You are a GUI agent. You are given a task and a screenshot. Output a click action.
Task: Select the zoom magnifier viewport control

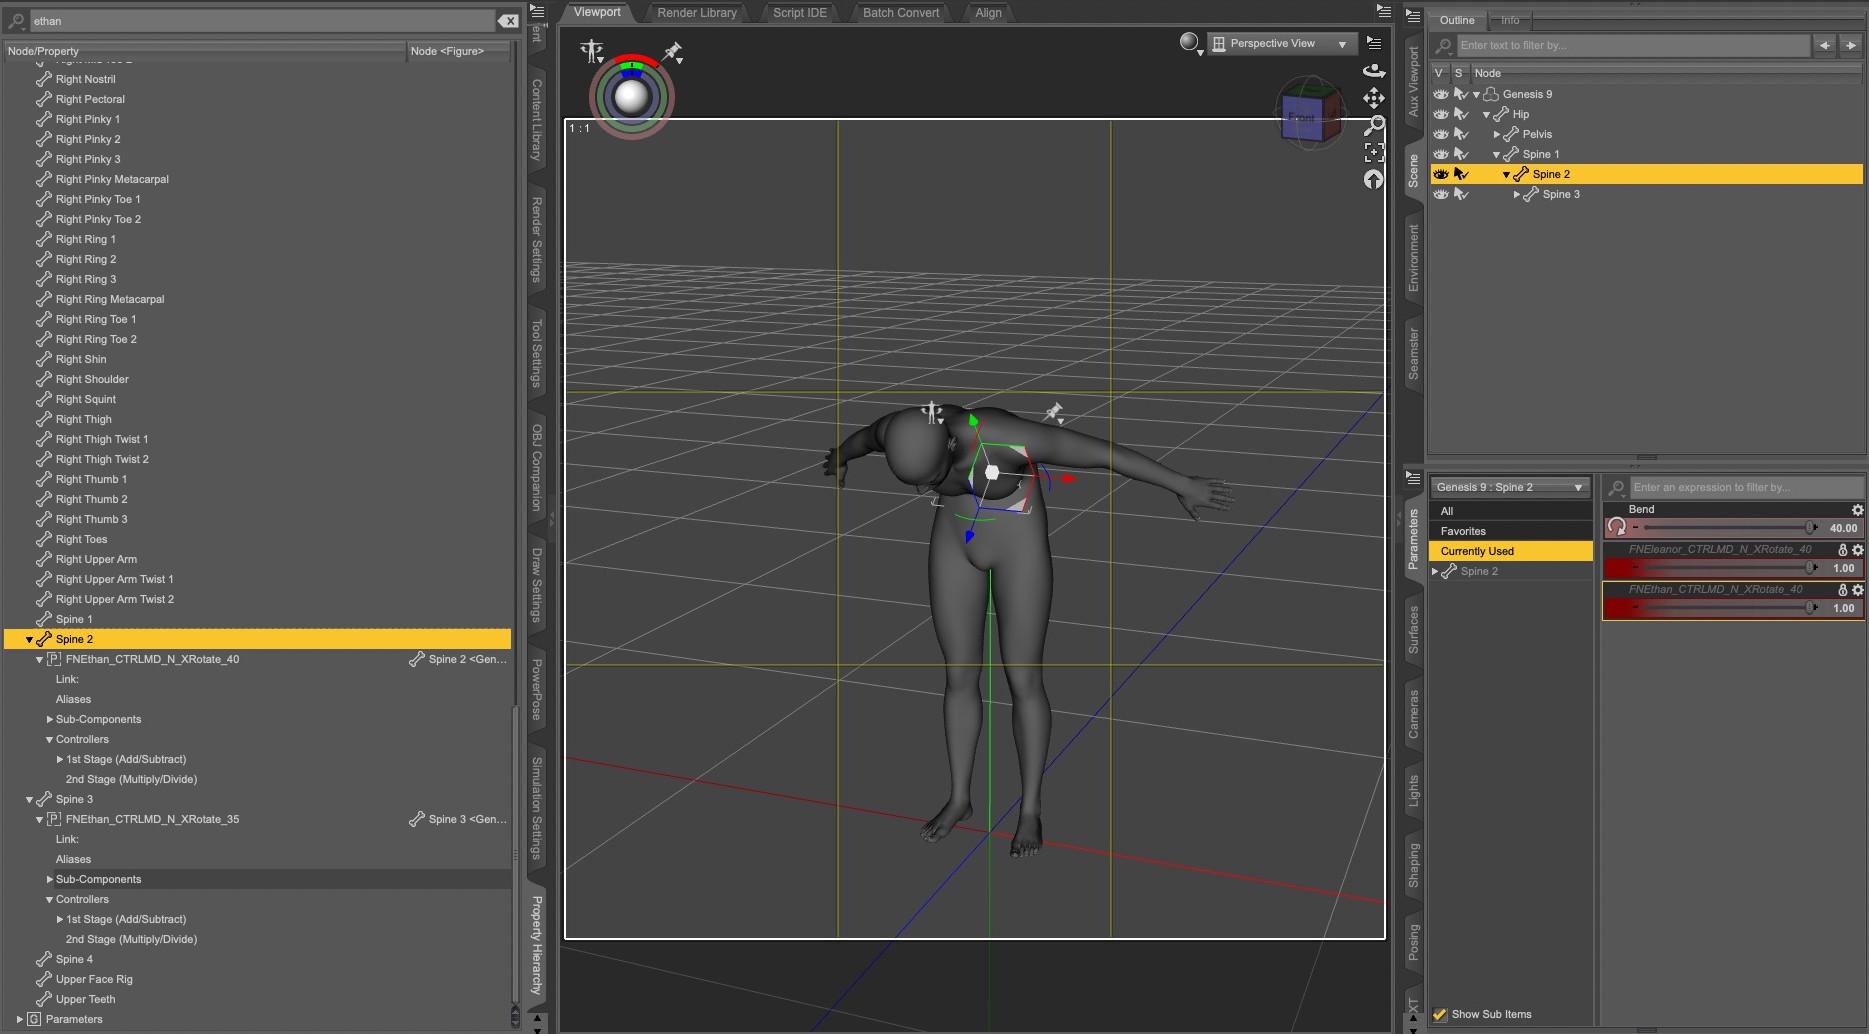[x=1374, y=125]
